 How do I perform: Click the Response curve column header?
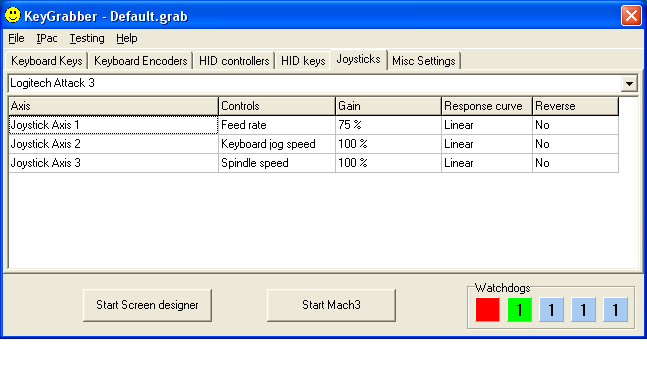click(487, 106)
